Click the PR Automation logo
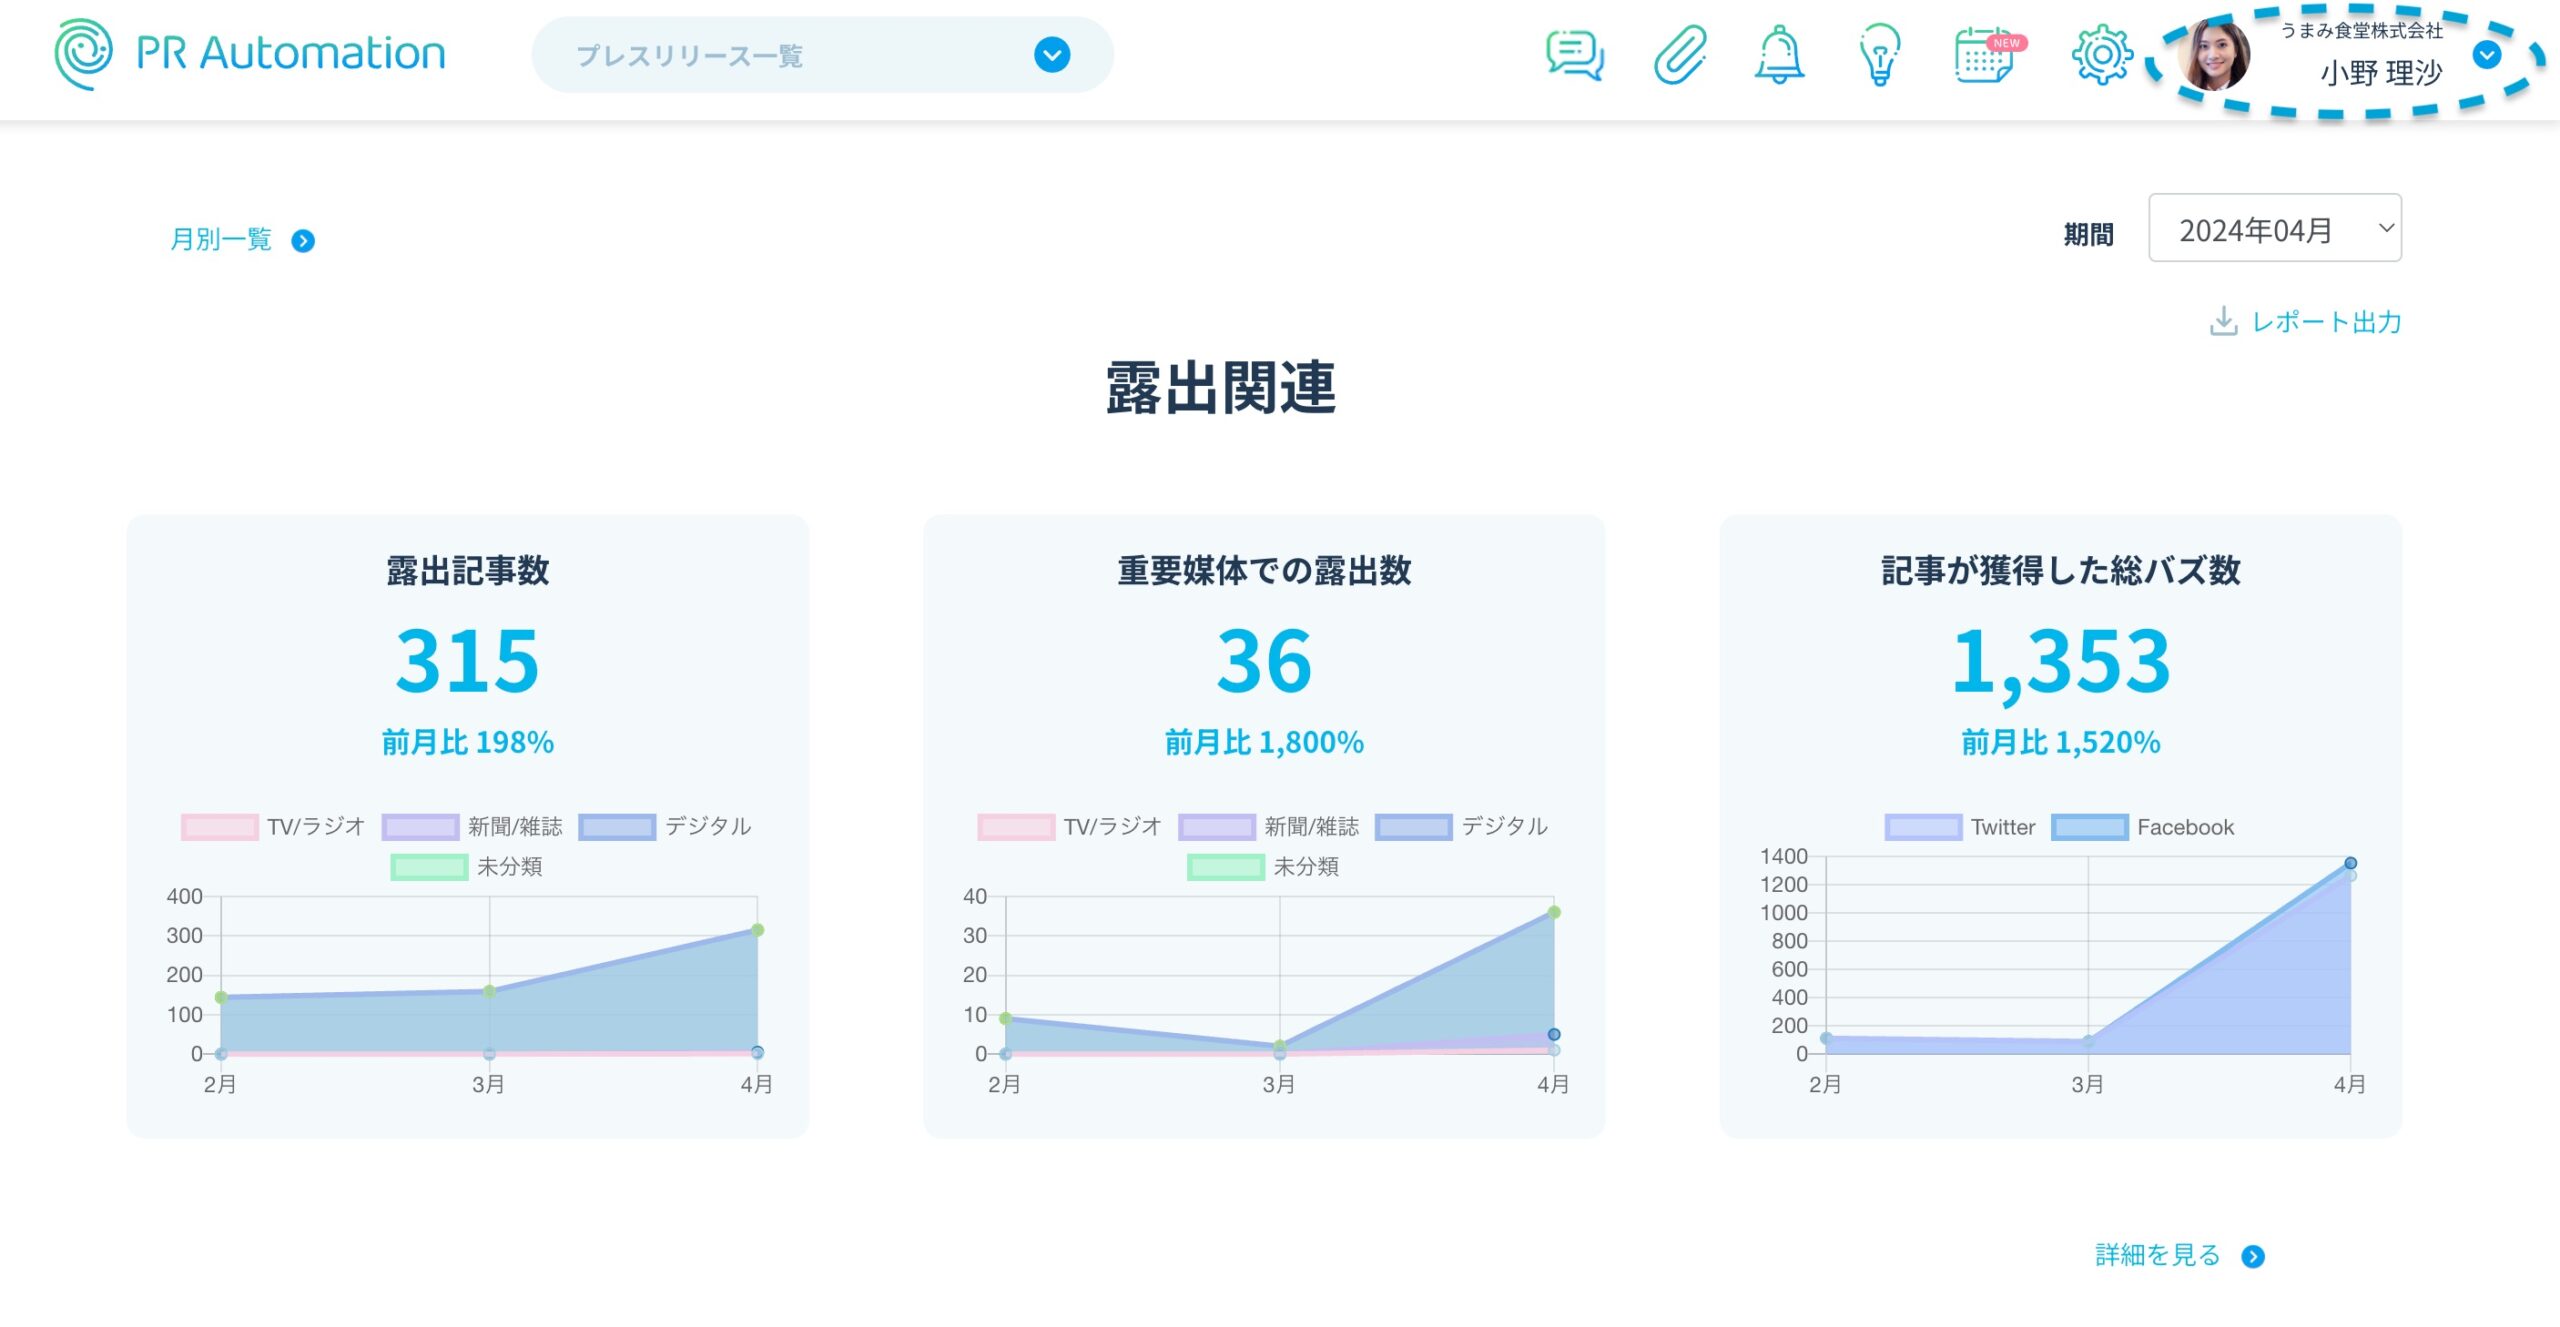The height and width of the screenshot is (1327, 2560). coord(250,54)
